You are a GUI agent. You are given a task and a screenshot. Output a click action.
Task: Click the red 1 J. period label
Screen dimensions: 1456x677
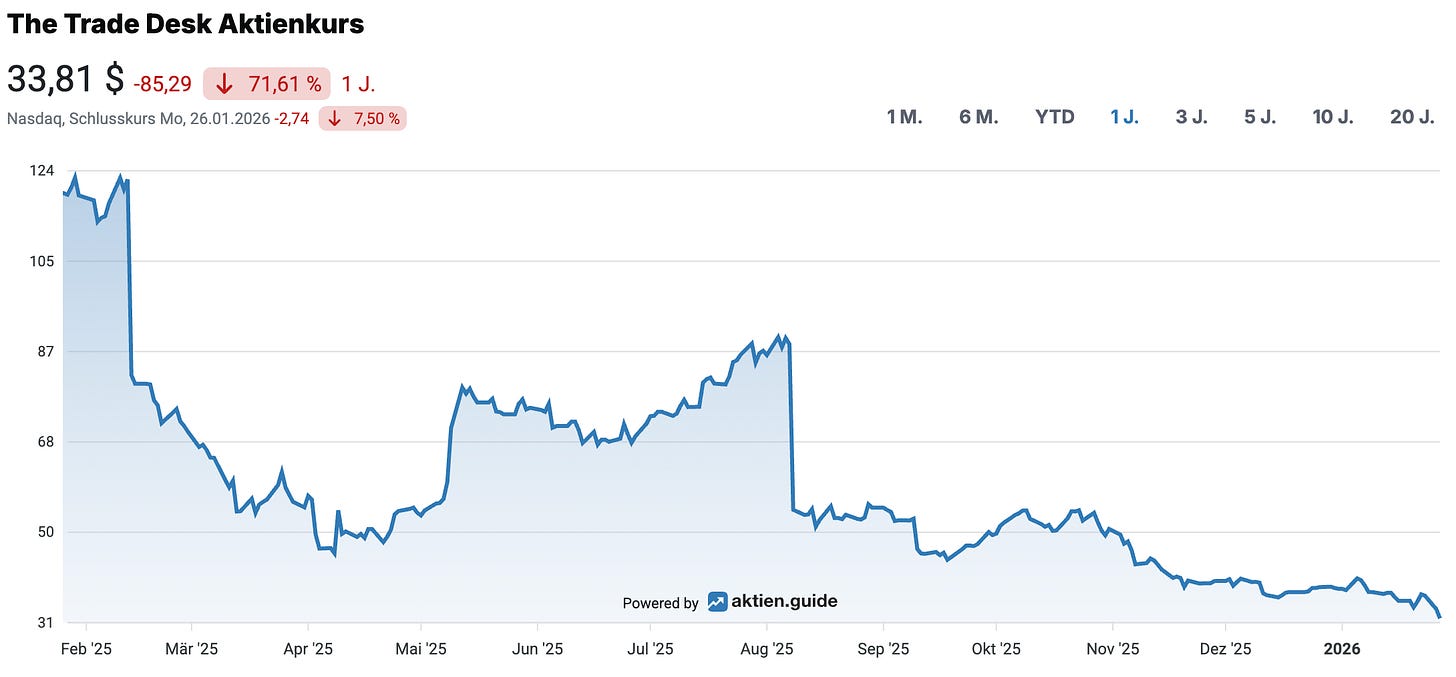click(x=358, y=84)
